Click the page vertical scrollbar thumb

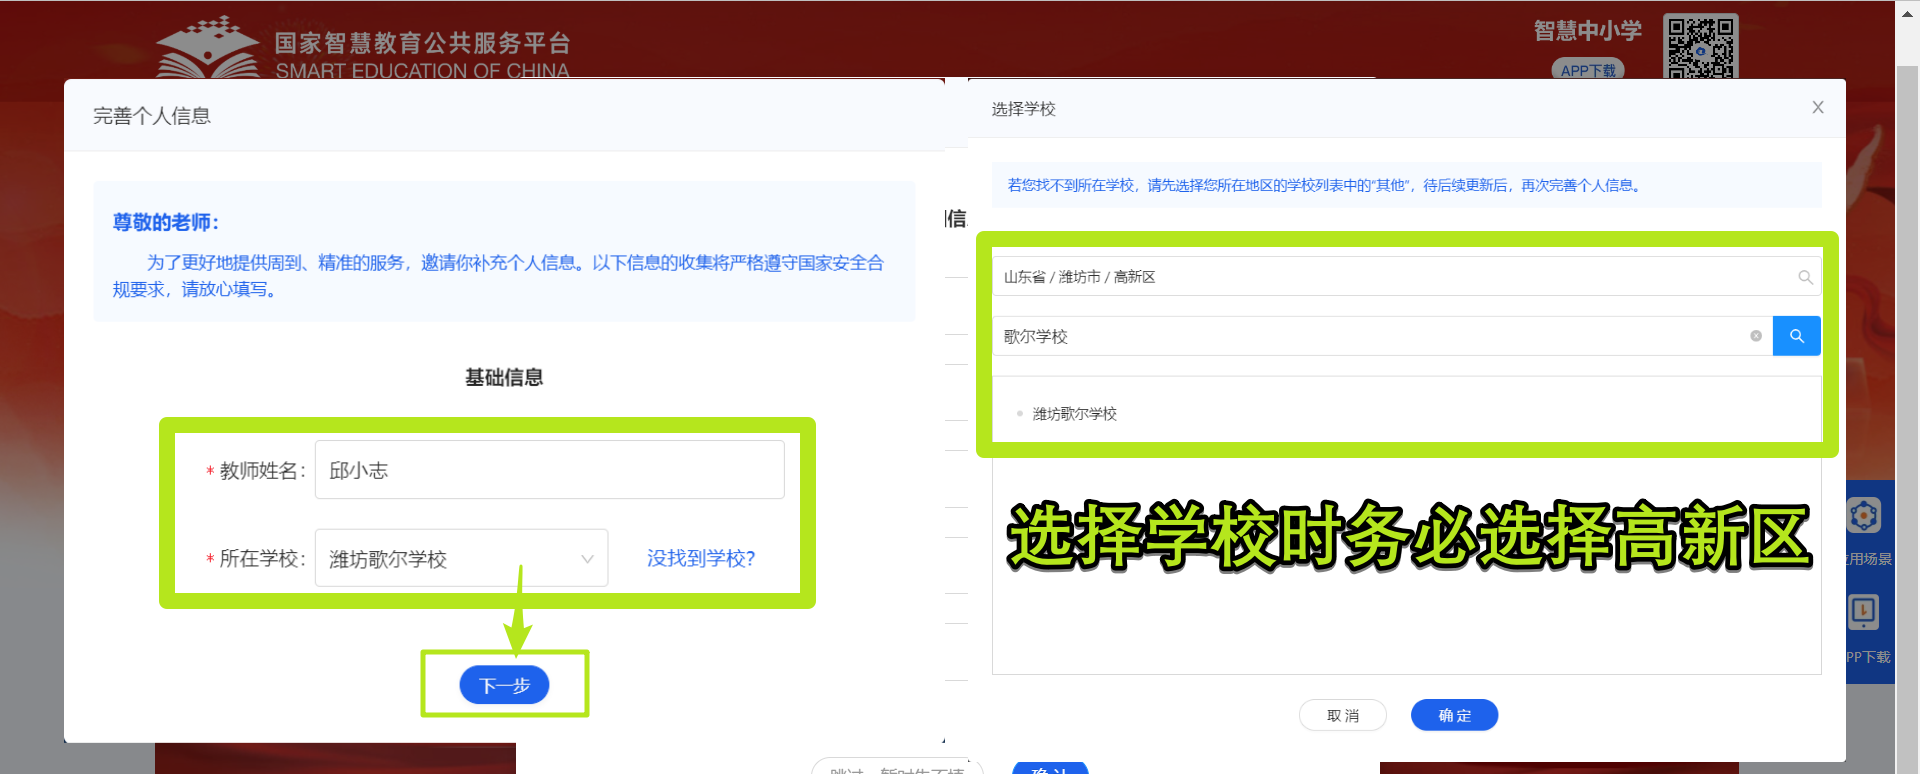[1908, 400]
